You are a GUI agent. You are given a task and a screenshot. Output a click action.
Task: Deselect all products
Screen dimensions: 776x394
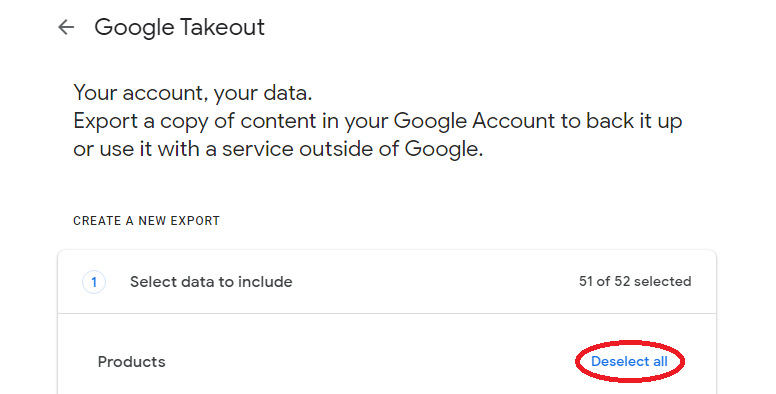pyautogui.click(x=629, y=361)
